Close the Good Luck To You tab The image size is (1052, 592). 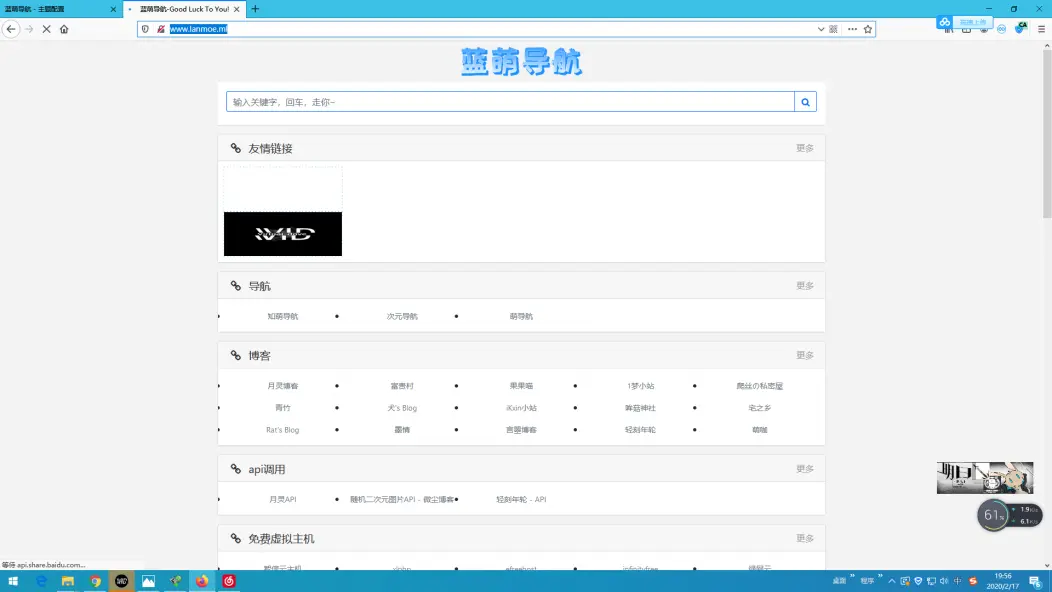click(x=237, y=9)
